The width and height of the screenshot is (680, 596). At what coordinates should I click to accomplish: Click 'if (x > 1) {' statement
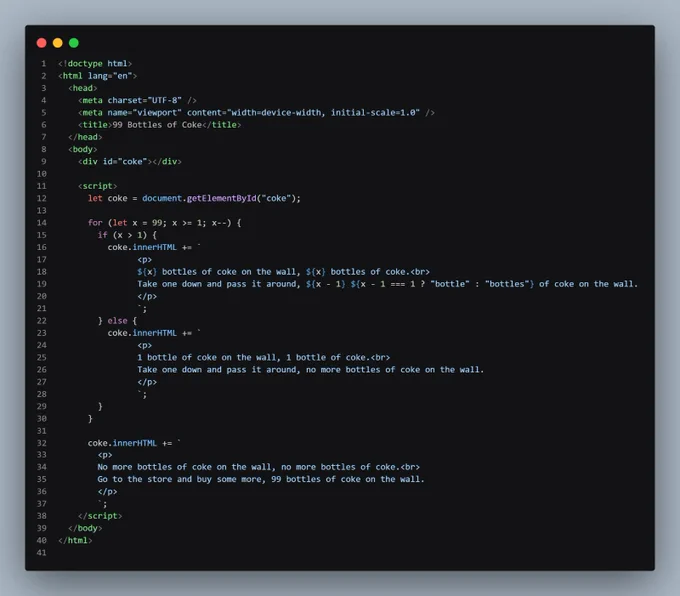click(127, 235)
